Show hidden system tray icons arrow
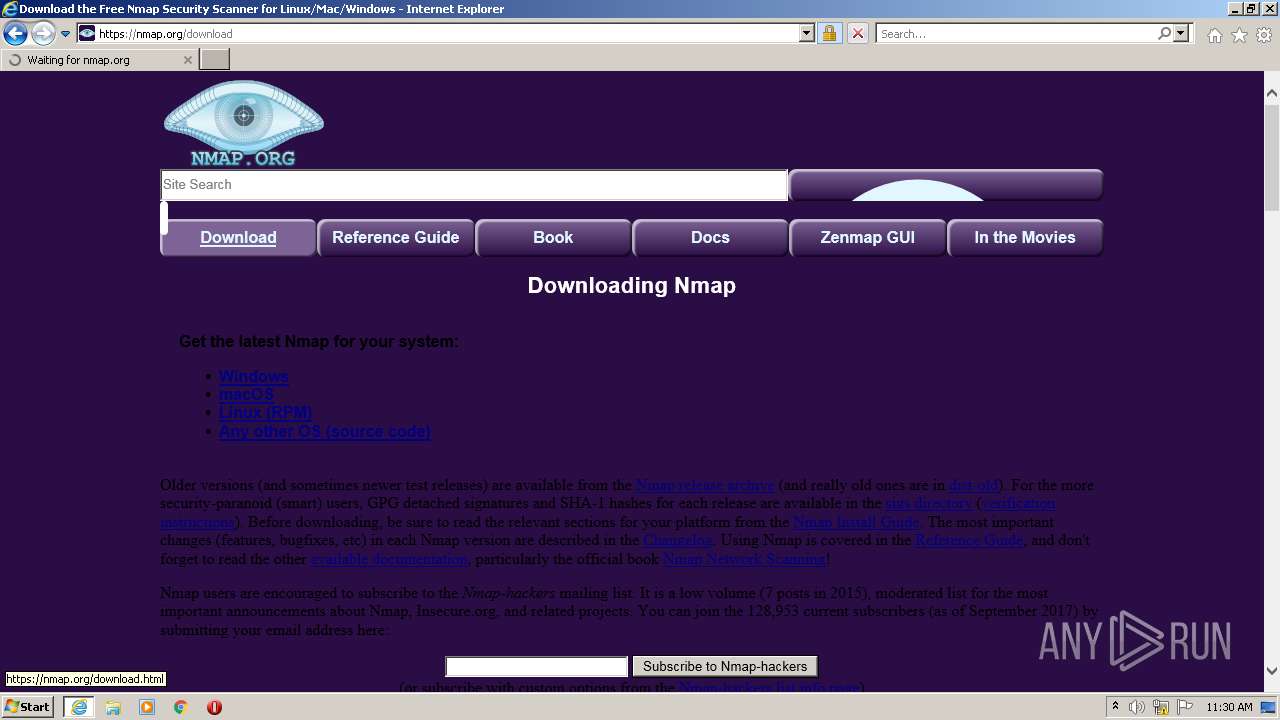Screen dimensions: 1280x720 tap(1115, 706)
